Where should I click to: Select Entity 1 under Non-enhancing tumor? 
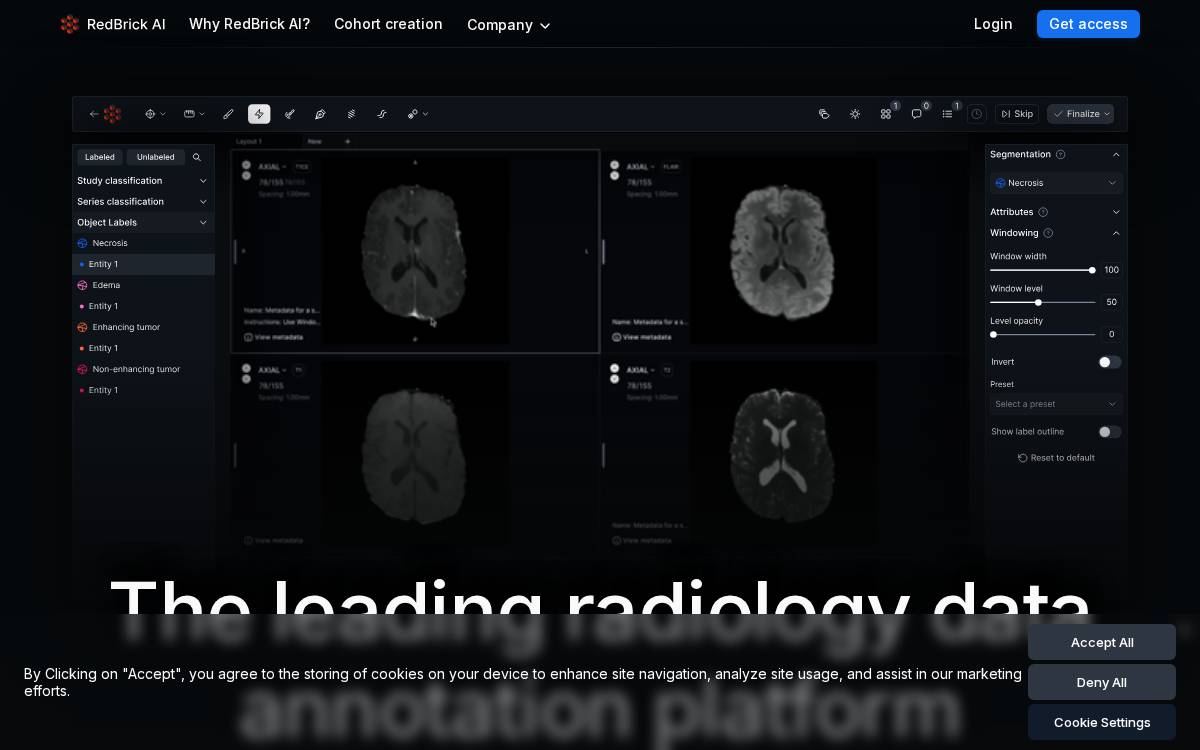click(143, 390)
